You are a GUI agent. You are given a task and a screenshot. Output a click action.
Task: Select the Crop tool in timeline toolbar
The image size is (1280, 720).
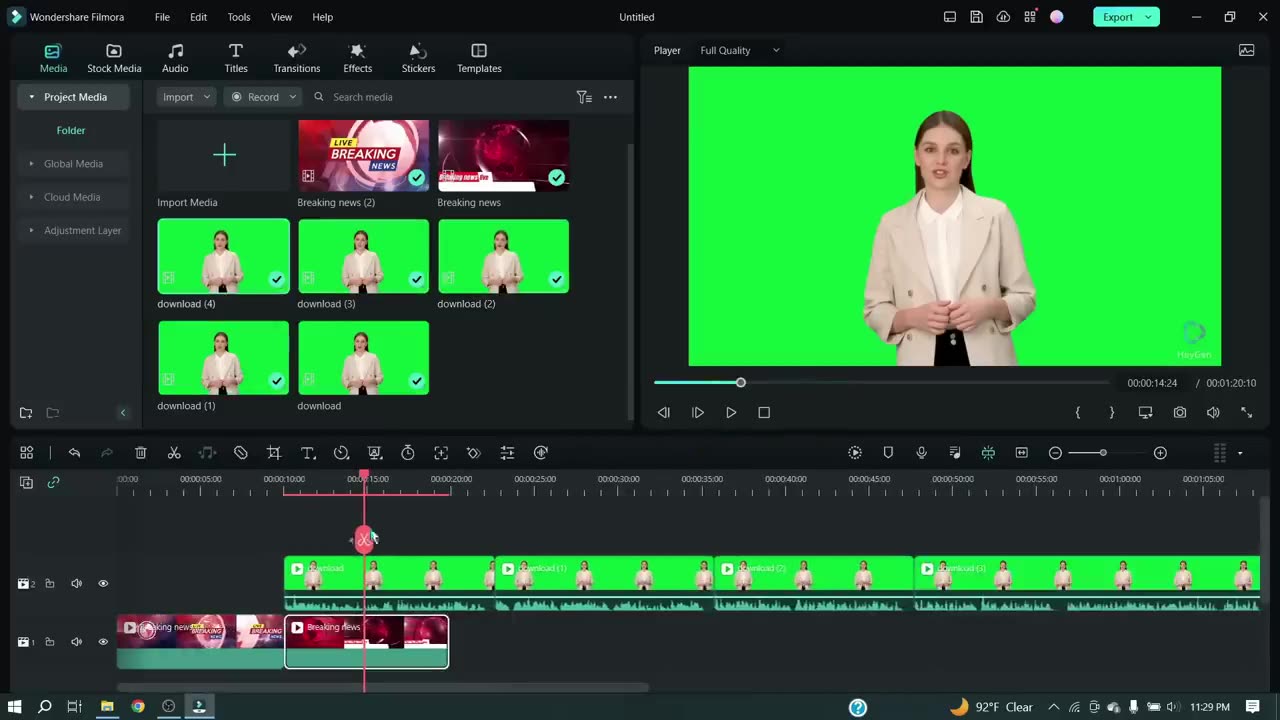point(274,453)
